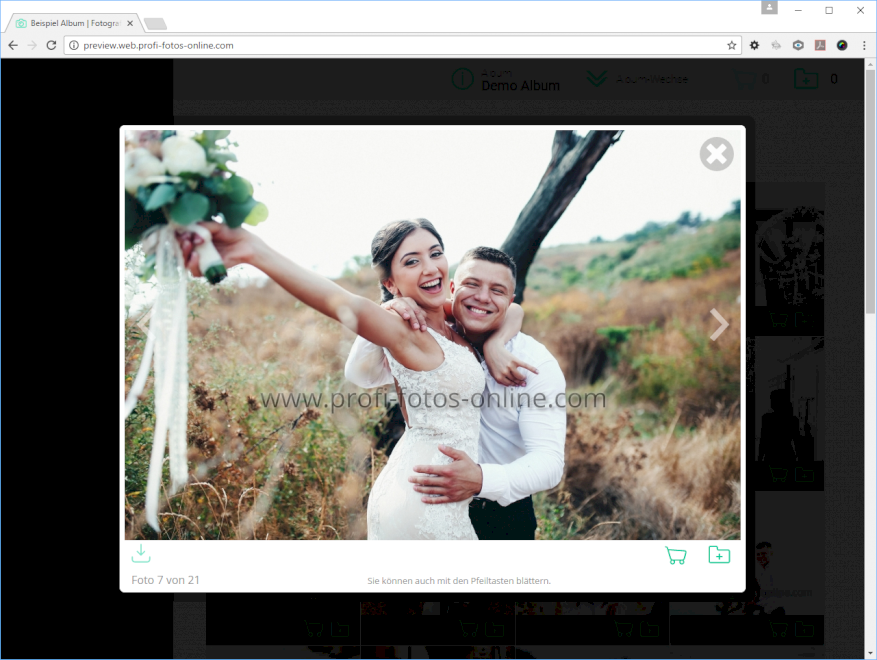
Task: Add photo to the favorites folder
Action: pyautogui.click(x=719, y=555)
